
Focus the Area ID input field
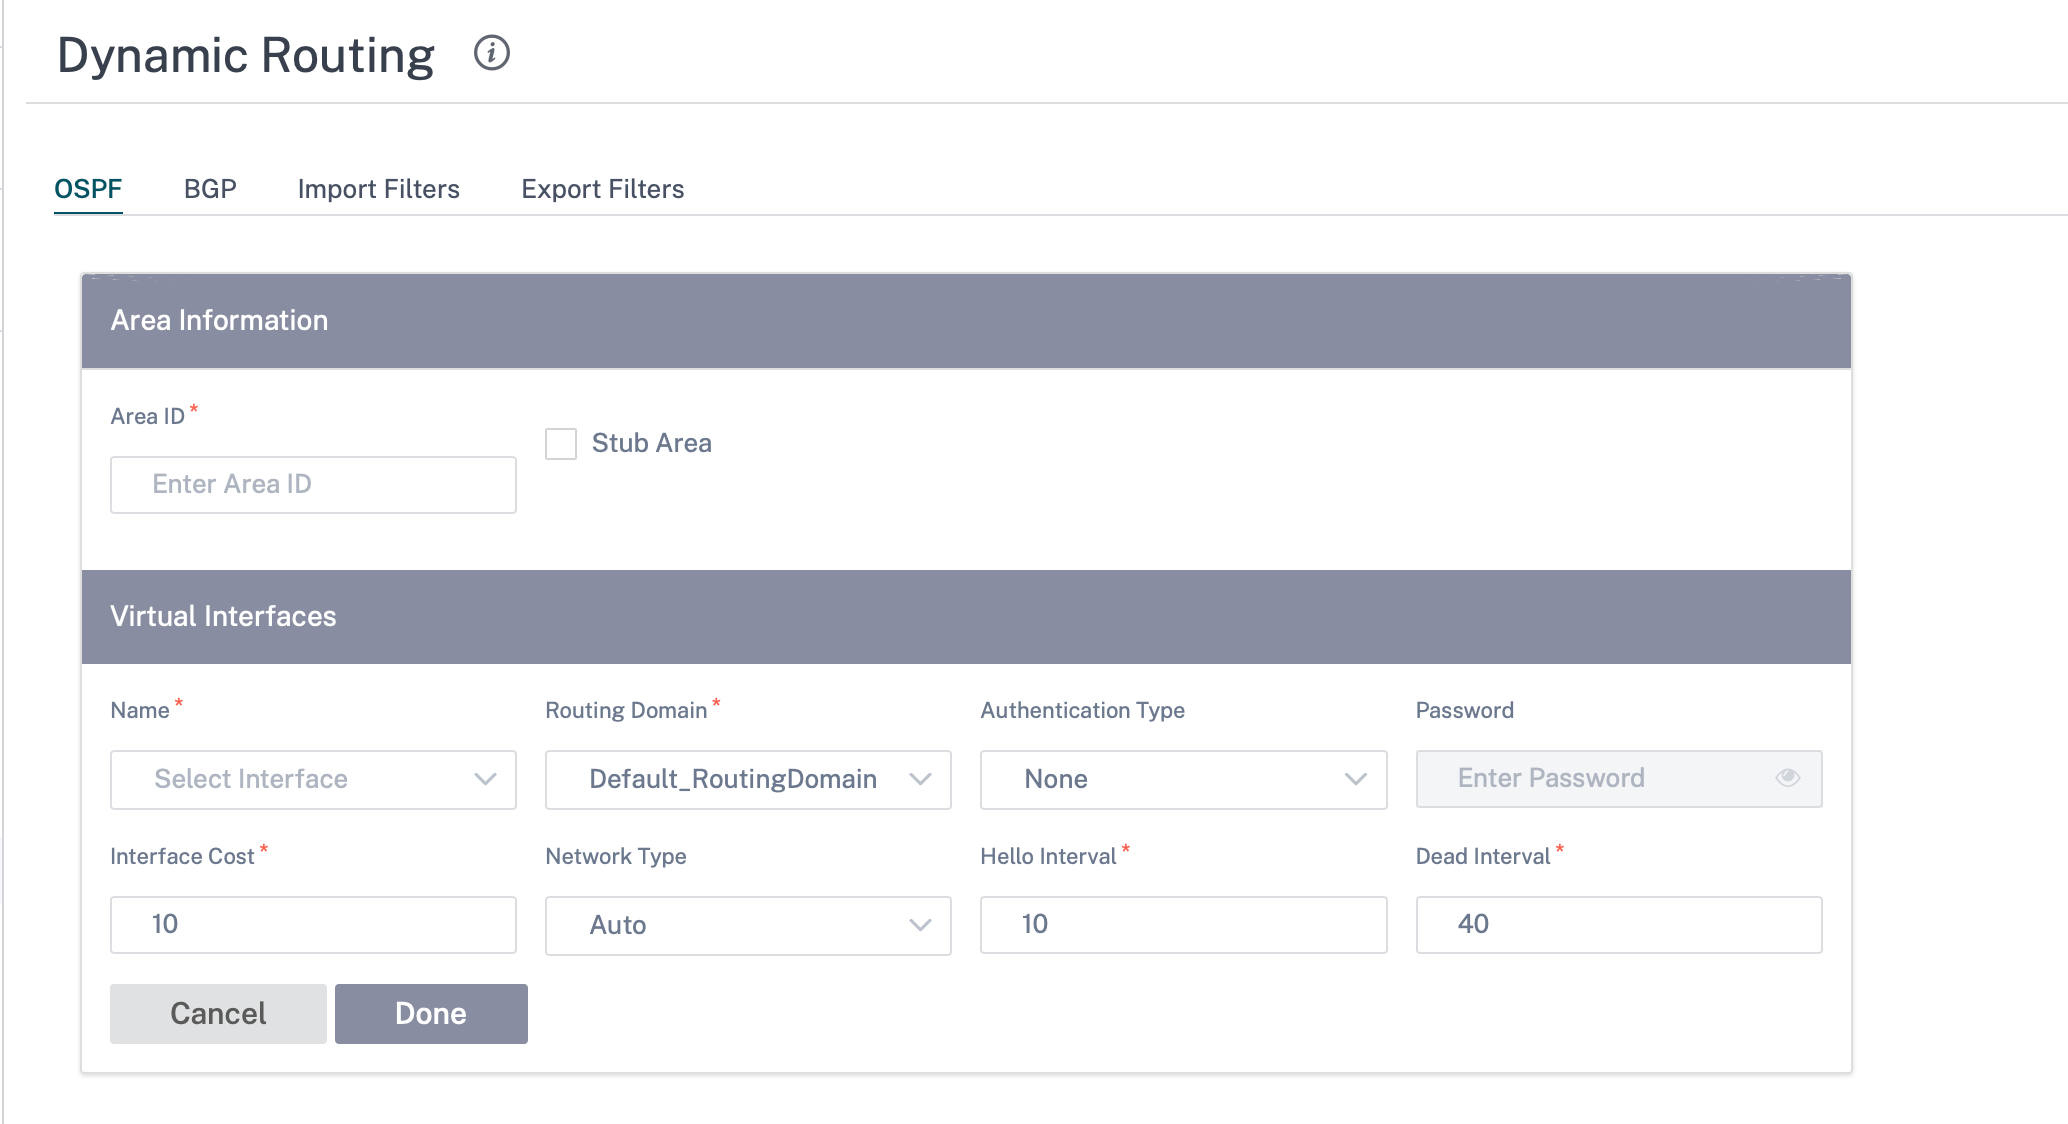[313, 485]
